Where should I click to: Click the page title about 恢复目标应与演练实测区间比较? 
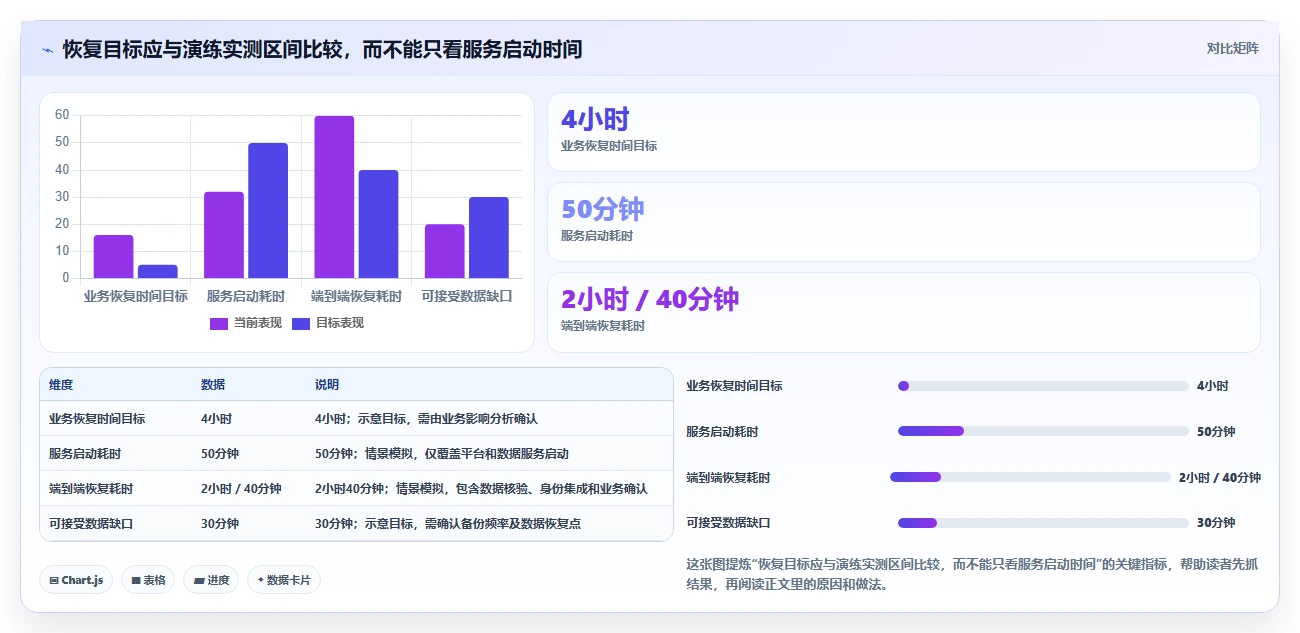pos(322,49)
